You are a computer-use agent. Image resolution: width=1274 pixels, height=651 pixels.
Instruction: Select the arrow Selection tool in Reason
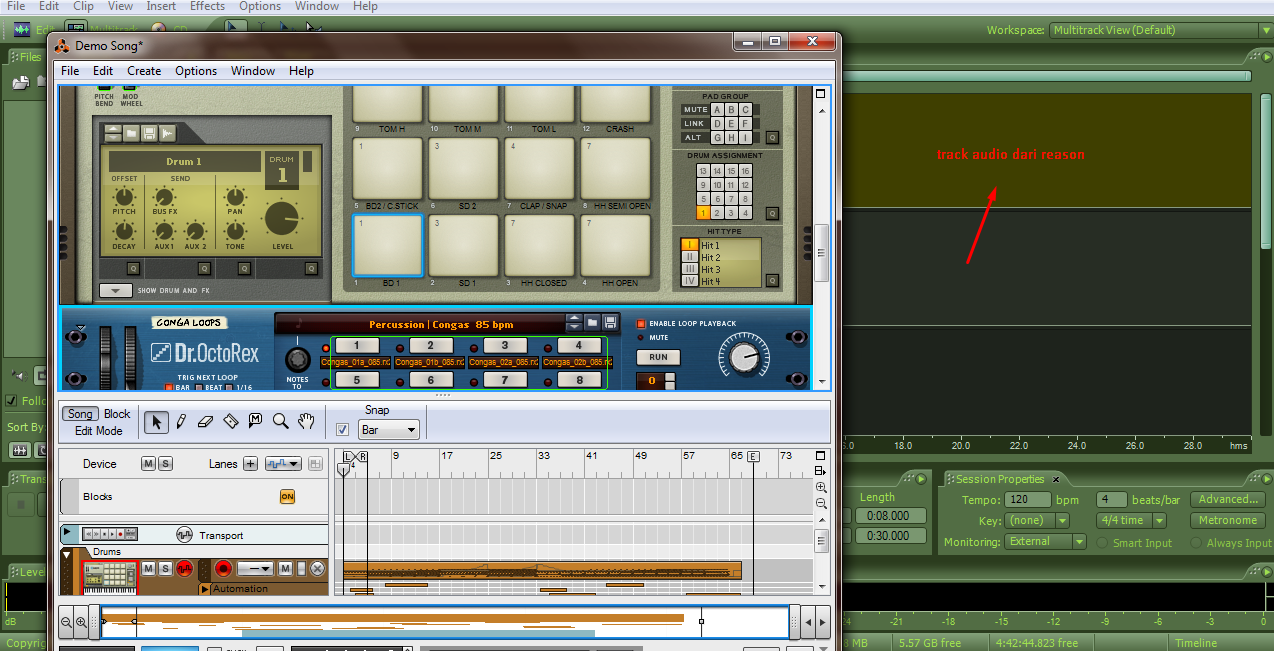[156, 422]
